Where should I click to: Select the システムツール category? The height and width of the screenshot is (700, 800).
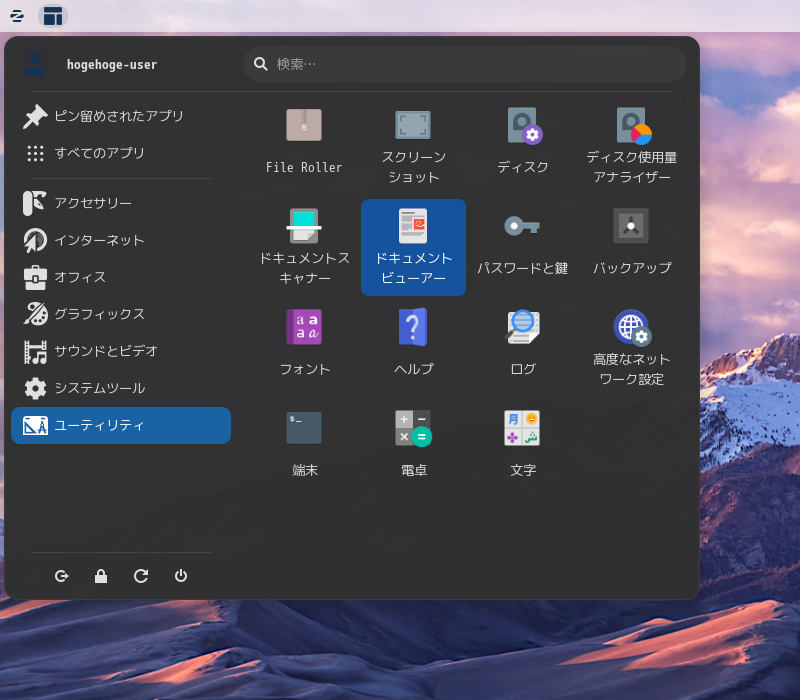pyautogui.click(x=121, y=388)
